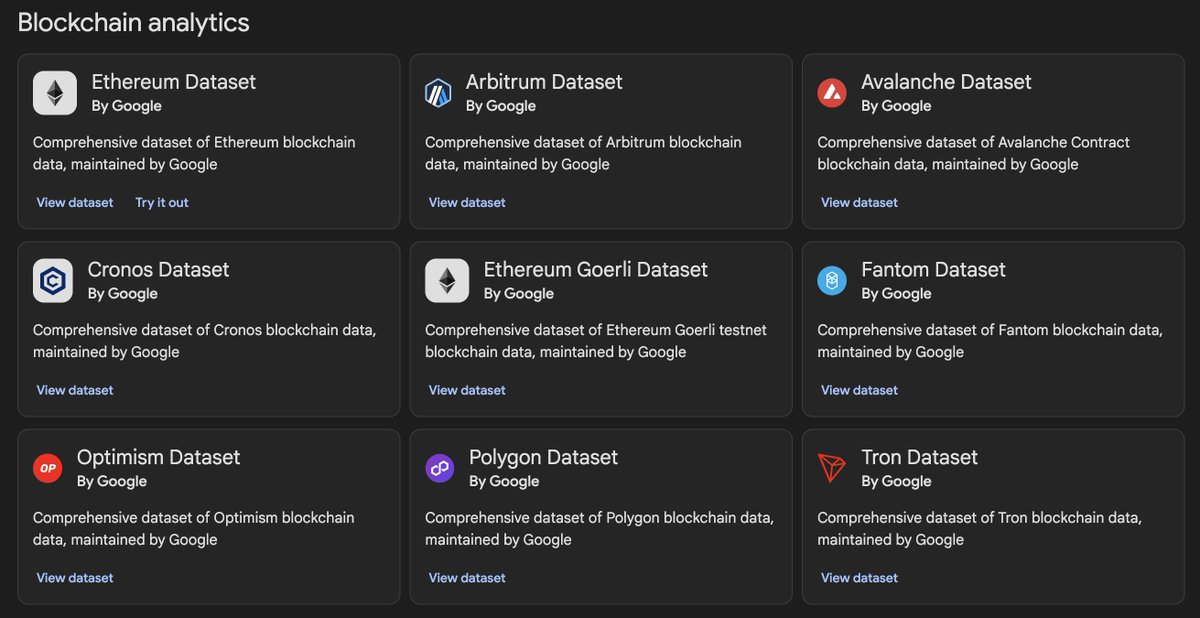Click the Blockchain analytics heading

coord(134,22)
